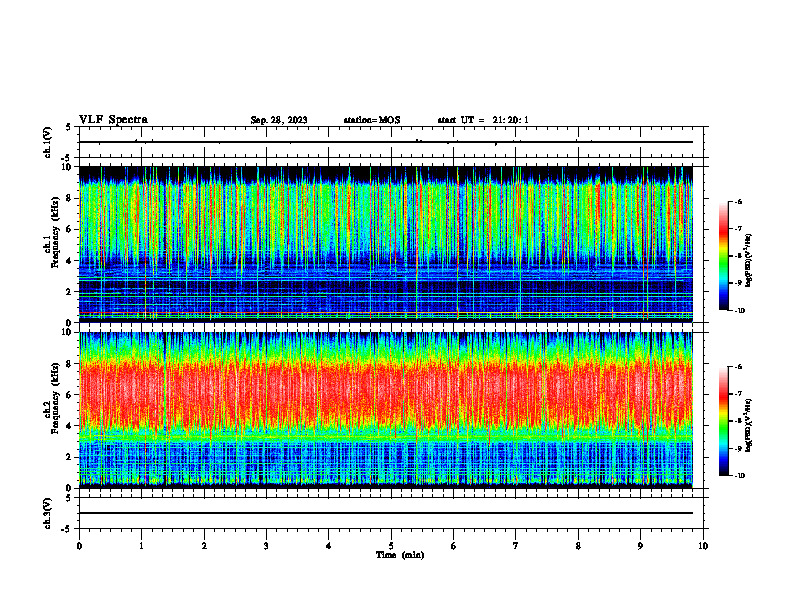The image size is (792, 612).
Task: Click time-axis tick label "5" at bottom
Action: (391, 546)
